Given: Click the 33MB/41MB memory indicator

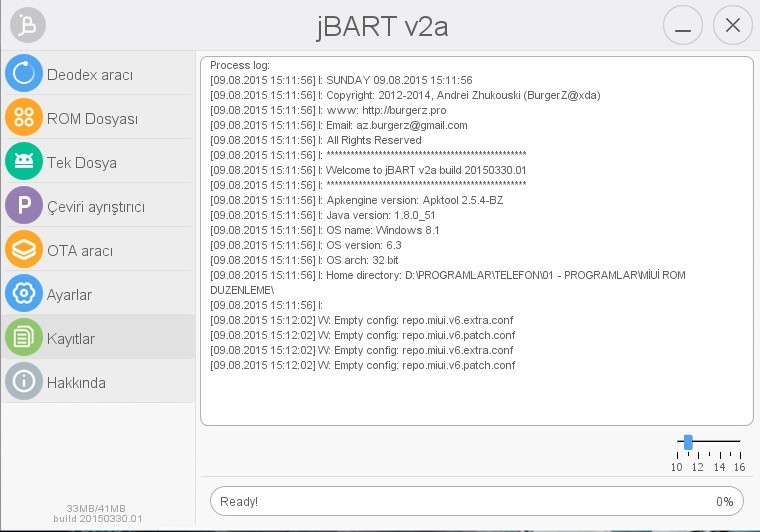Looking at the screenshot, I should click(x=96, y=508).
